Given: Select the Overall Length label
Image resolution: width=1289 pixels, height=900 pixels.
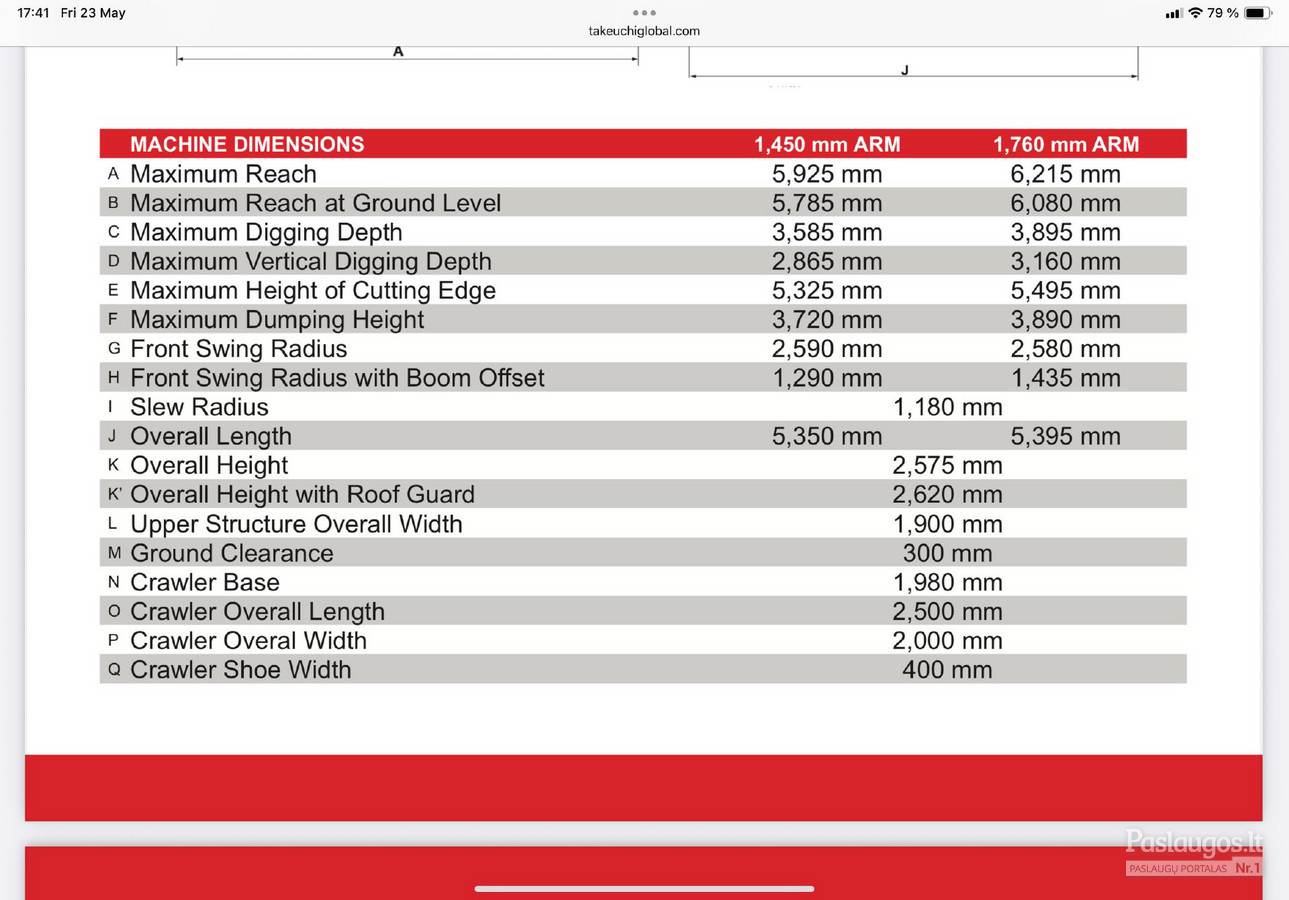Looking at the screenshot, I should (211, 436).
